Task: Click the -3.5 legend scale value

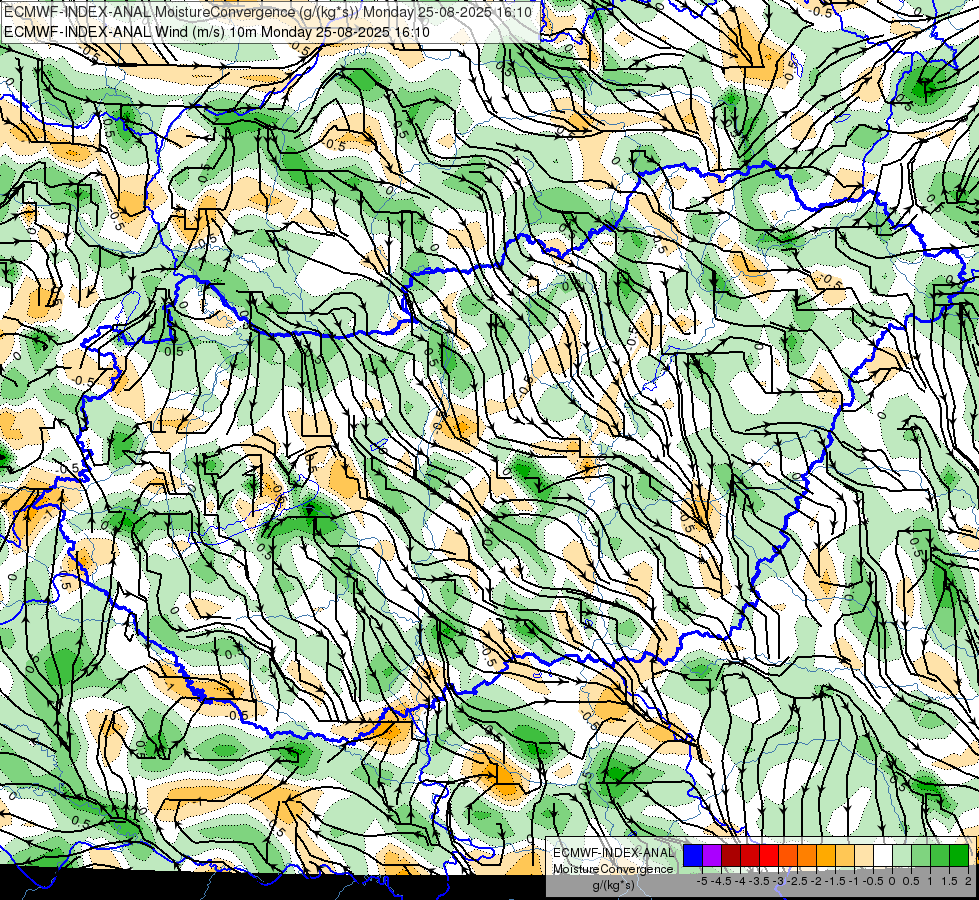Action: coord(759,881)
